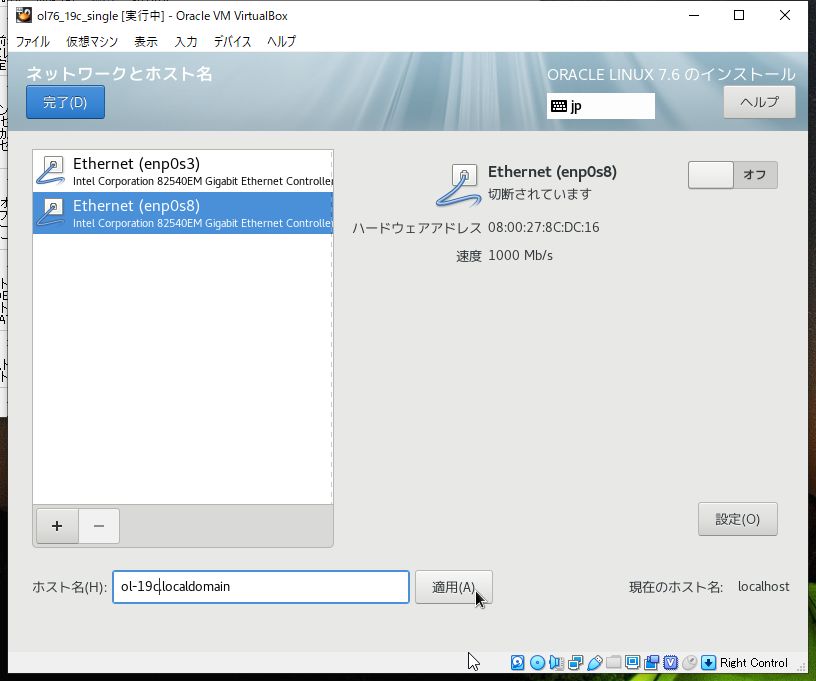Open the デバイス menu
The width and height of the screenshot is (816, 681).
(x=232, y=41)
